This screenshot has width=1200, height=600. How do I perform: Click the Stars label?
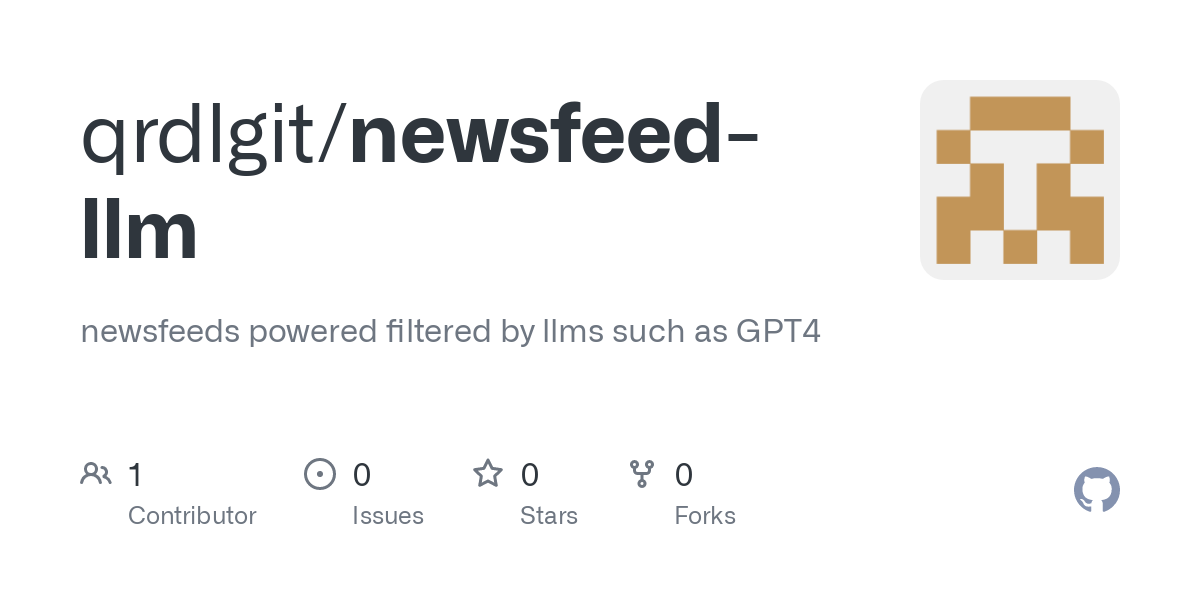[x=549, y=516]
